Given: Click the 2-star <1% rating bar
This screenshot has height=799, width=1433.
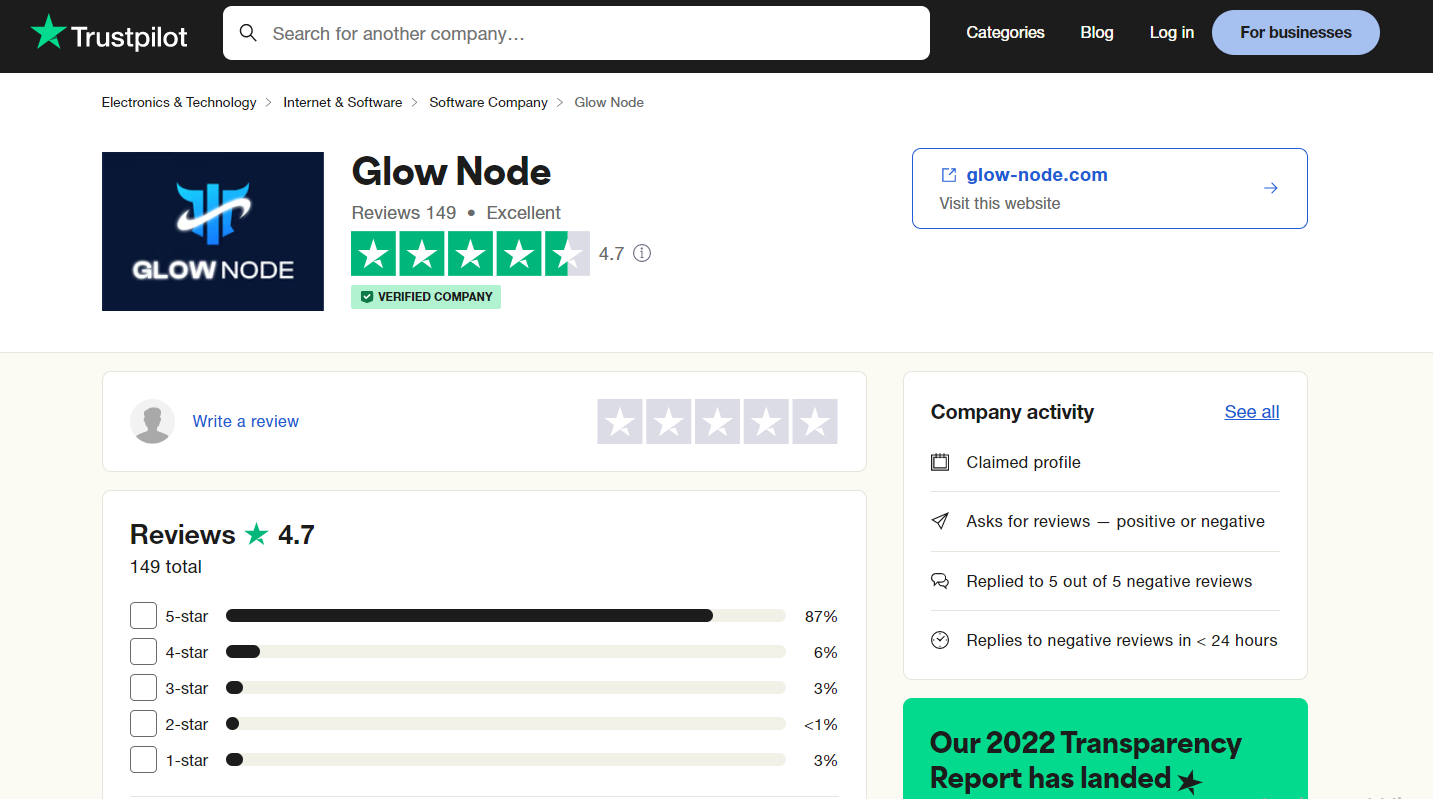Looking at the screenshot, I should point(506,724).
